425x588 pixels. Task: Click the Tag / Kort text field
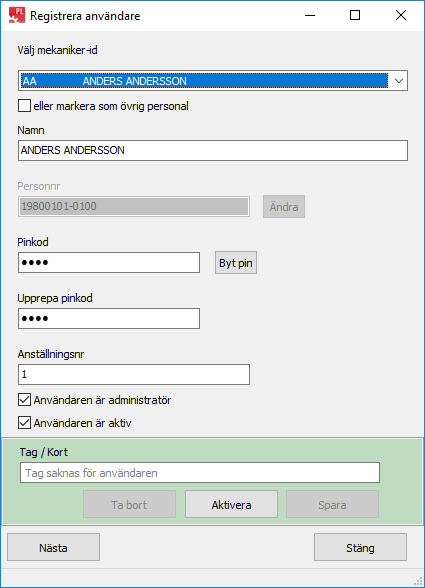point(200,473)
